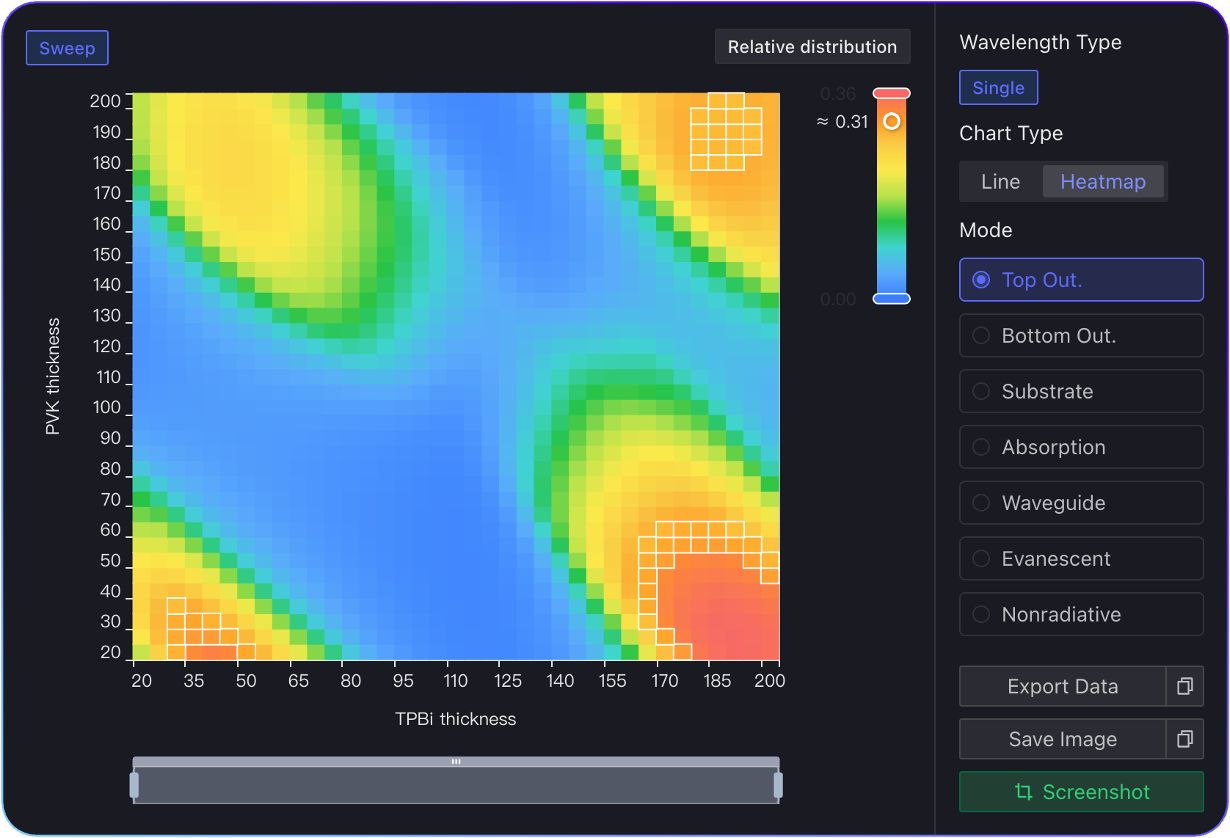Select the Waveguide mode option
Screen dimensions: 1230x838
tap(1081, 503)
